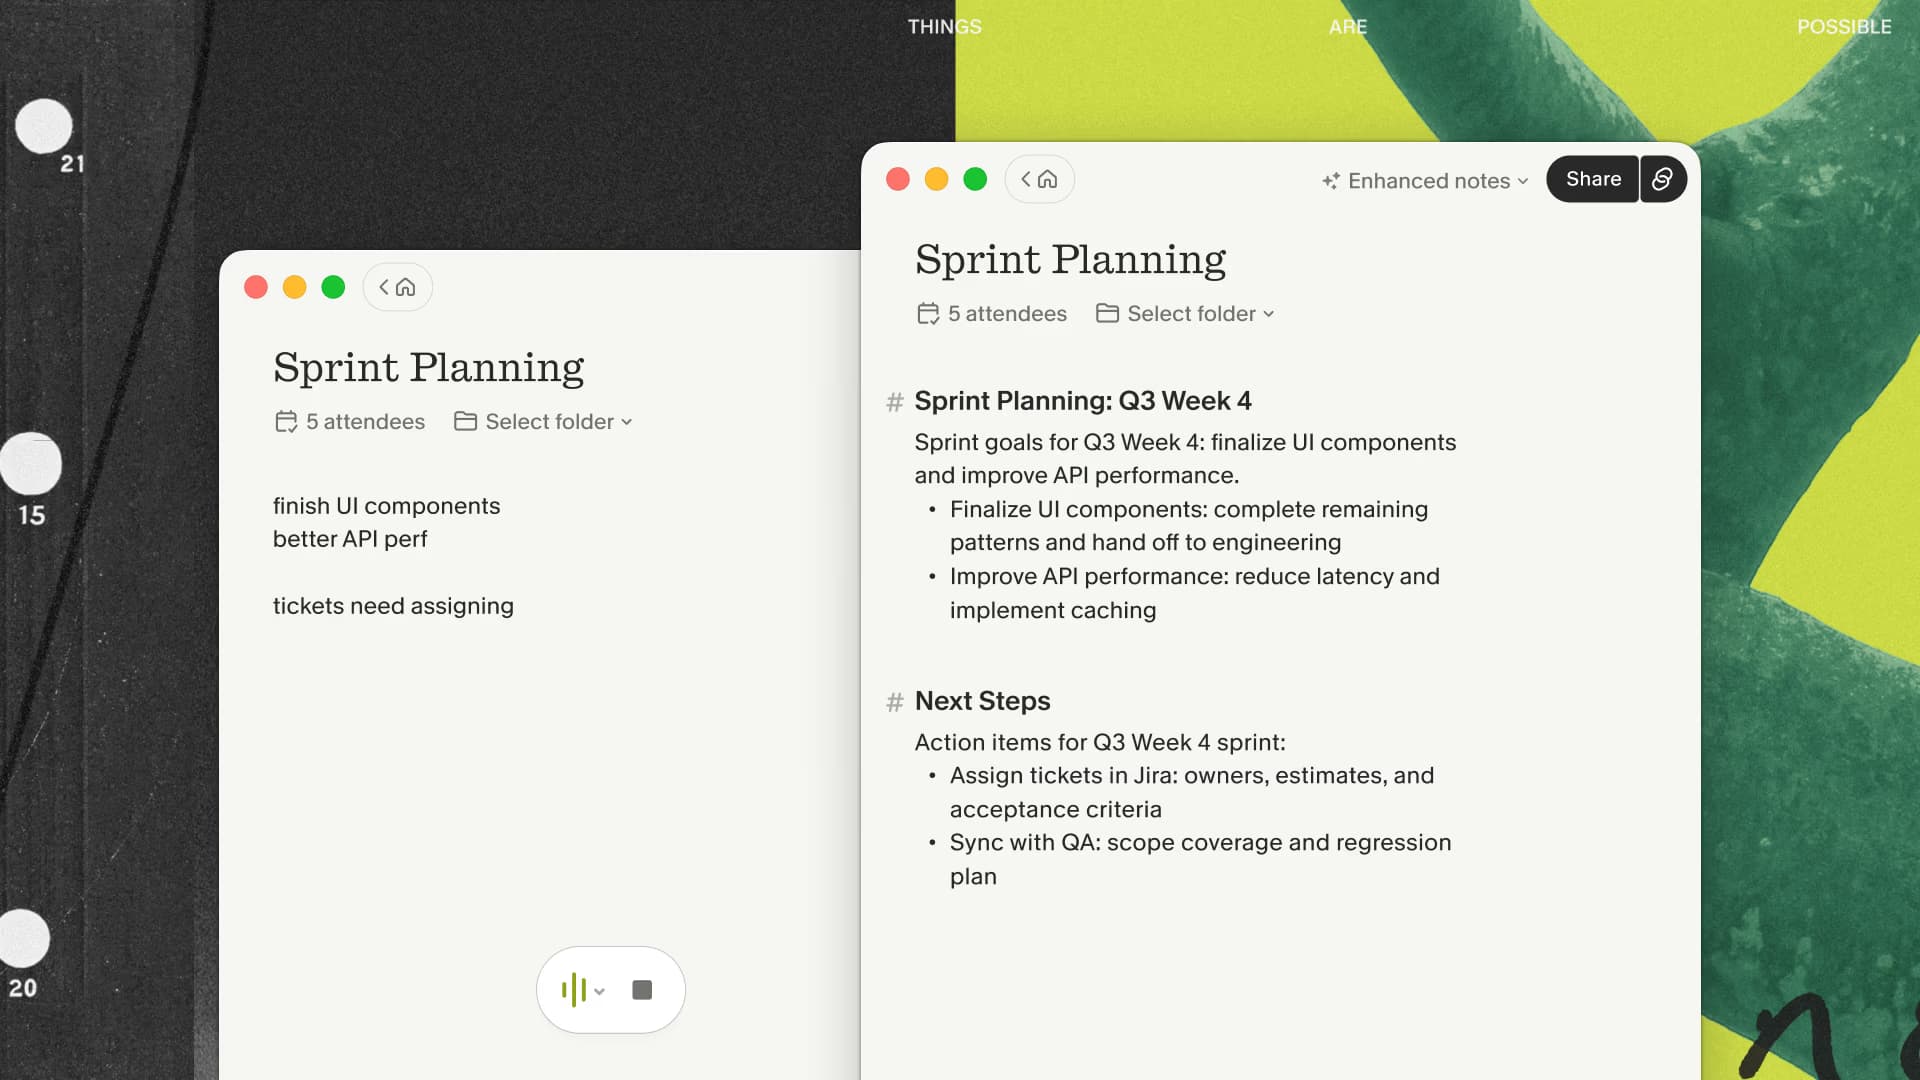Click the red close button of the right window
This screenshot has height=1080, width=1920.
click(898, 179)
